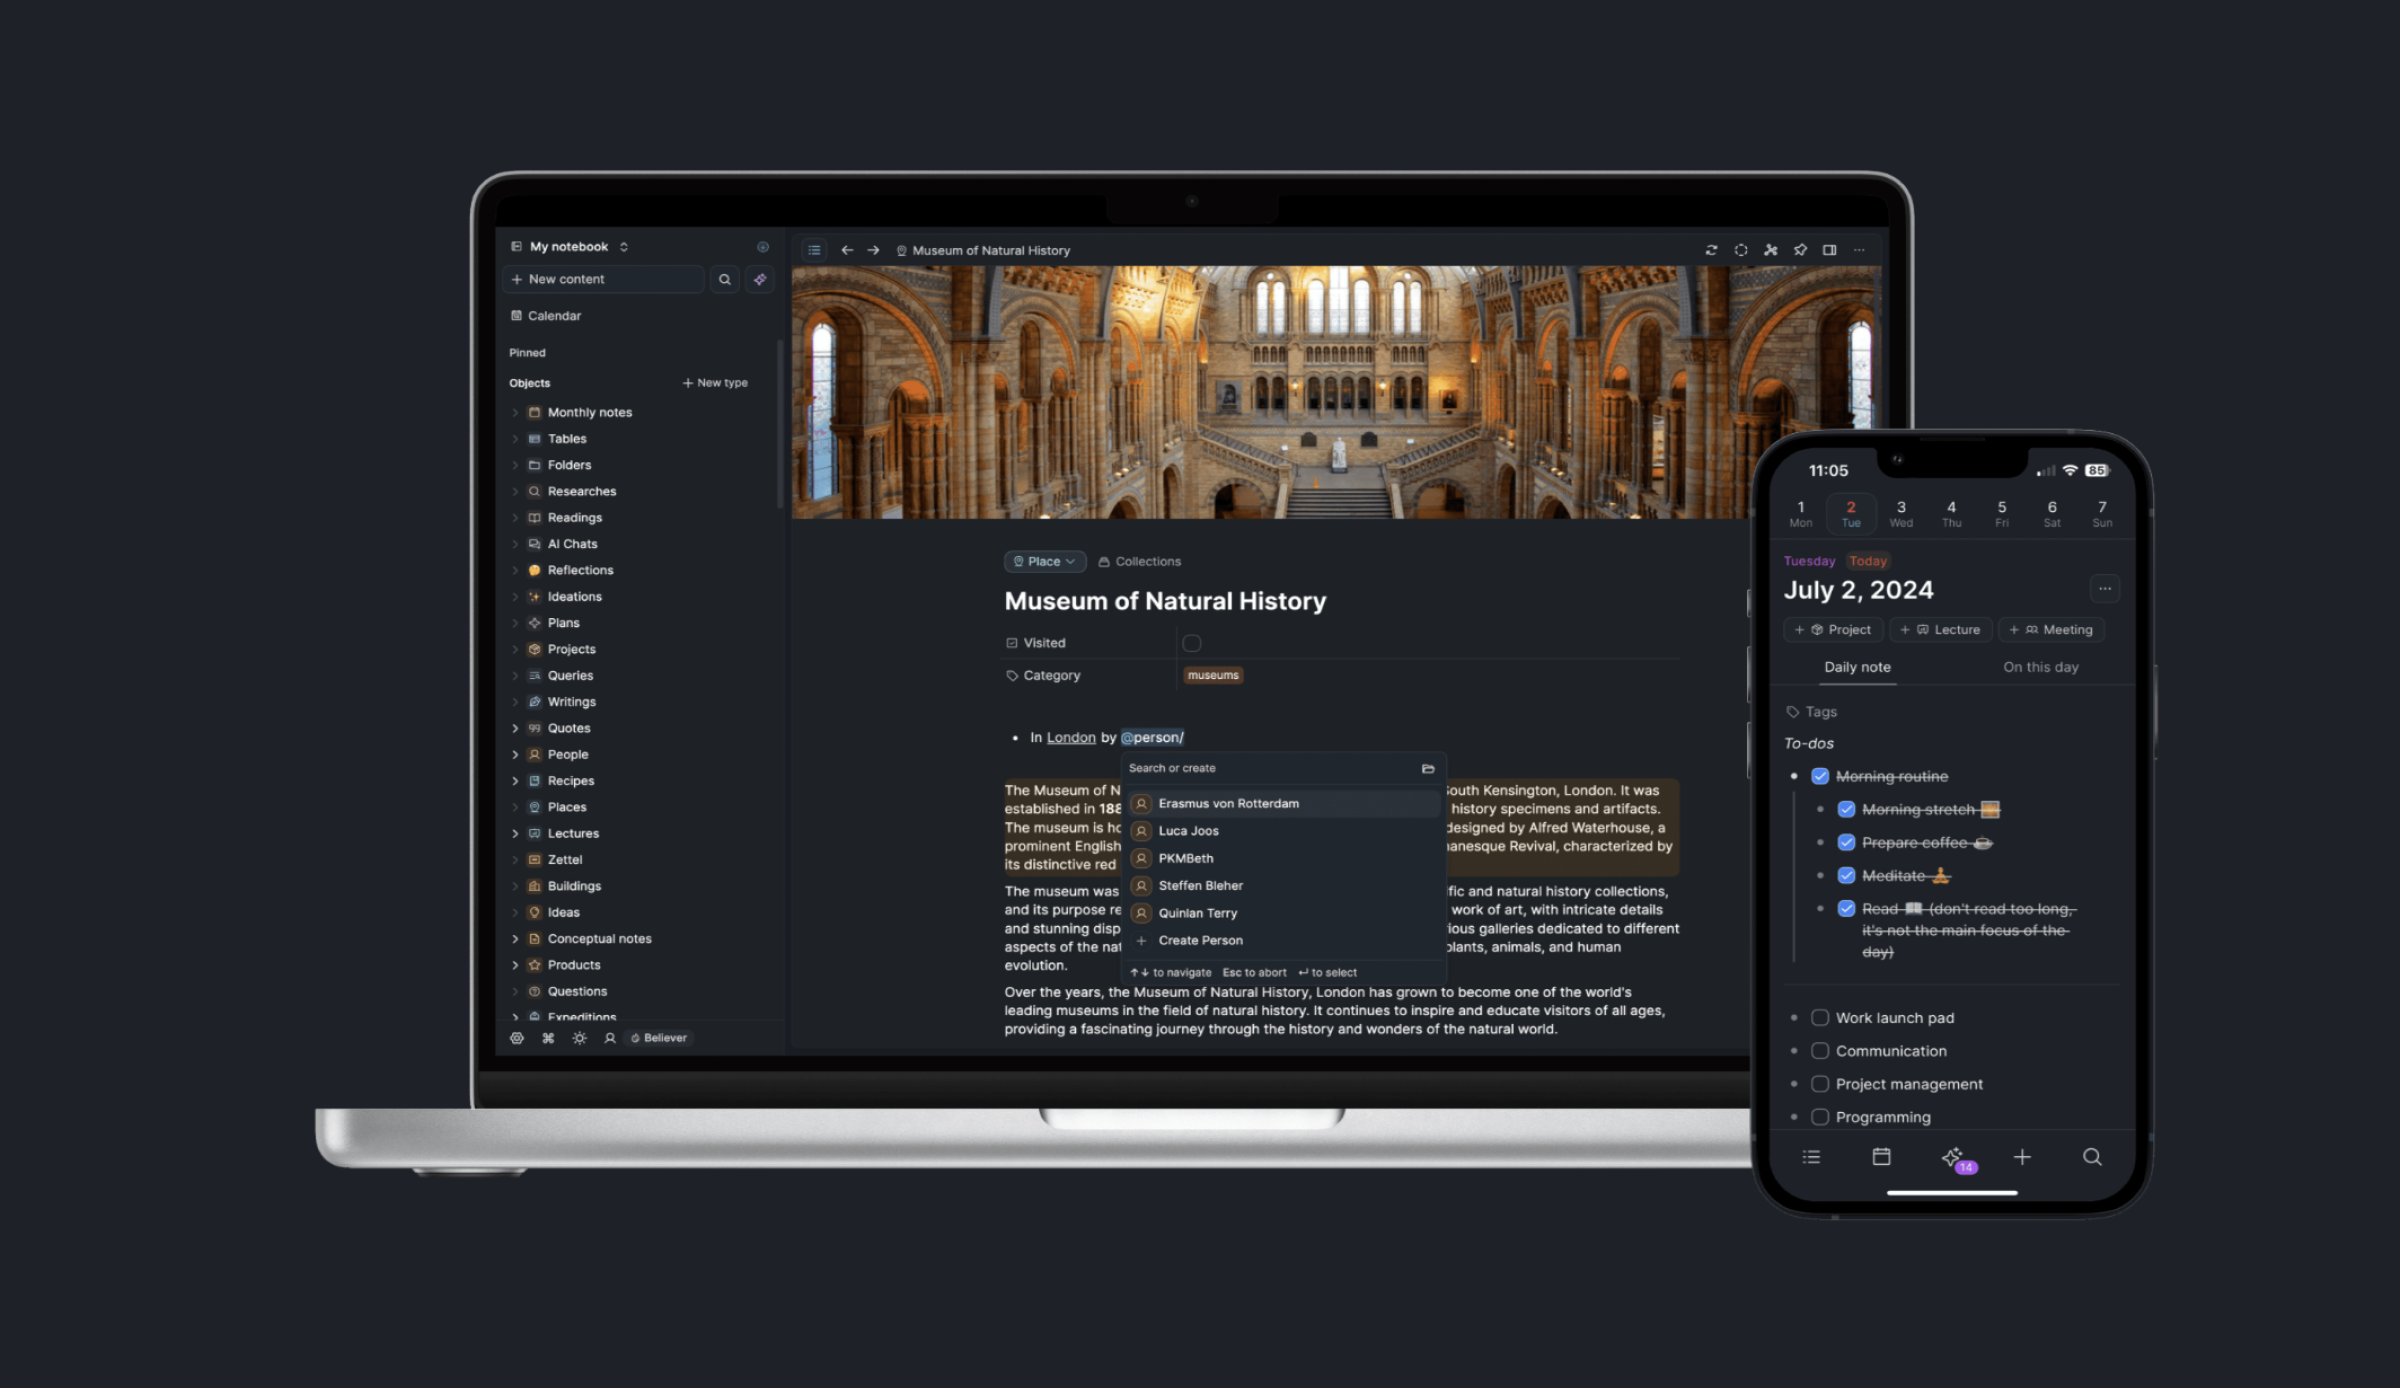The image size is (2400, 1388).
Task: Click Create Person in dropdown menu
Action: coord(1201,940)
